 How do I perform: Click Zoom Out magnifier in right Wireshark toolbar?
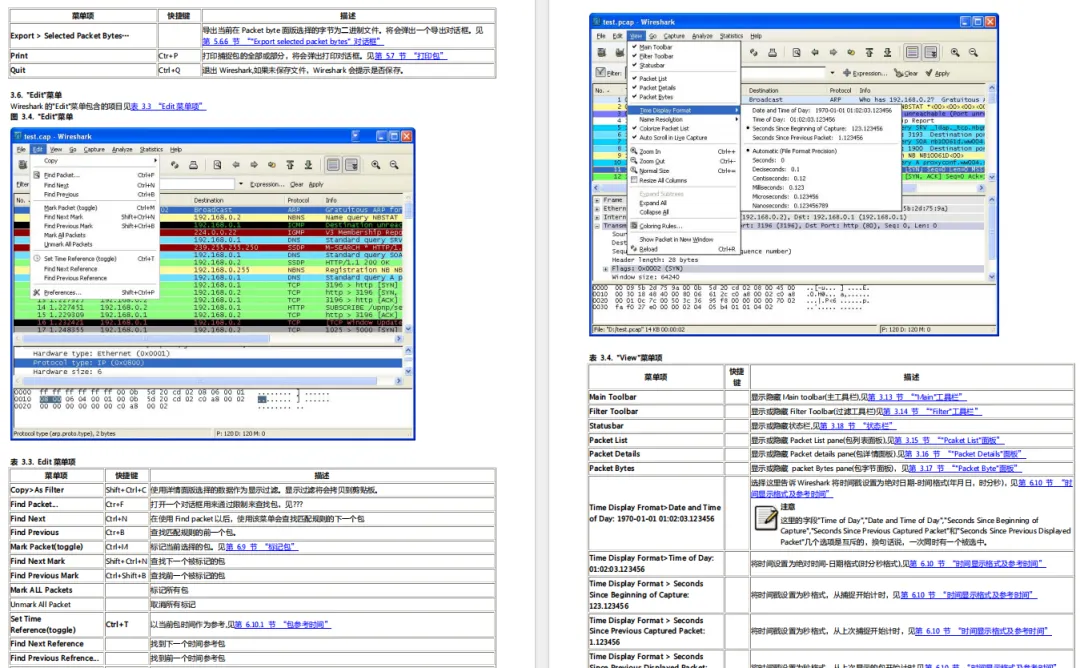coord(973,53)
